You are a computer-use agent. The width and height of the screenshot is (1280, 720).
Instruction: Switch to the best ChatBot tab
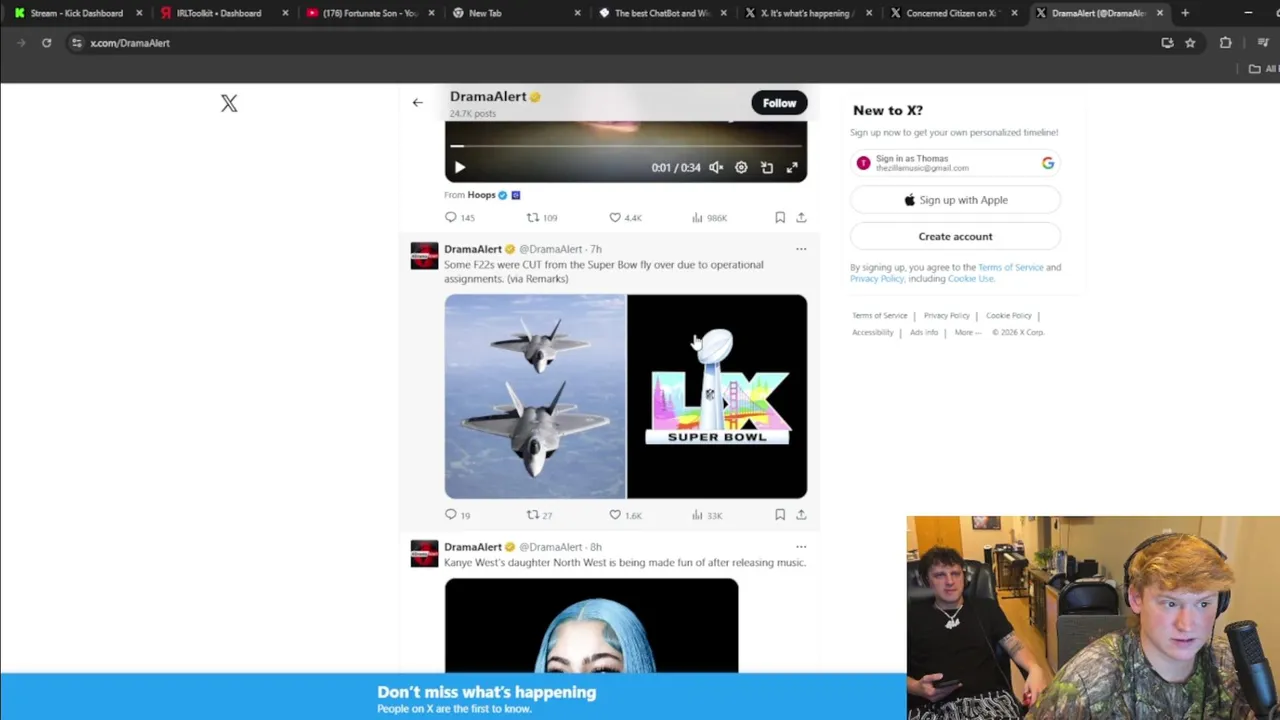coord(660,13)
